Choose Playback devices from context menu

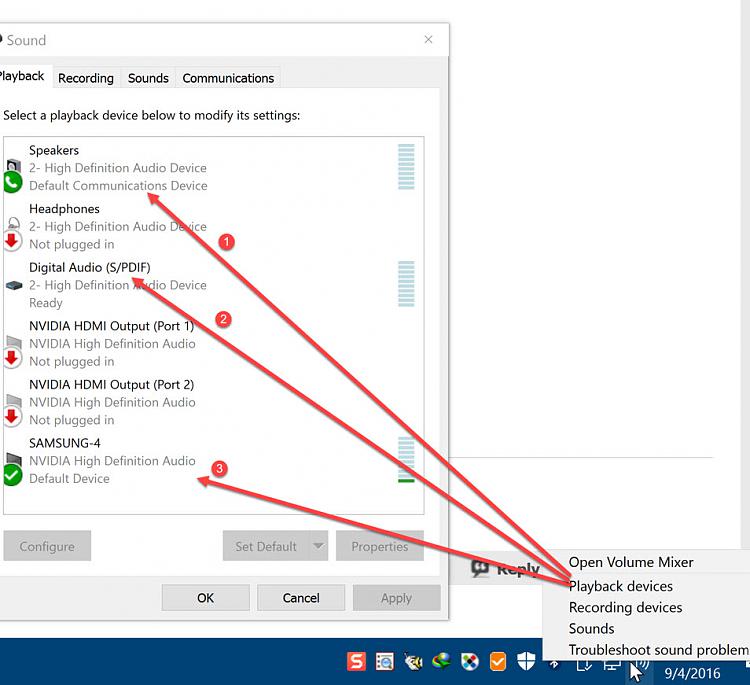coord(620,586)
